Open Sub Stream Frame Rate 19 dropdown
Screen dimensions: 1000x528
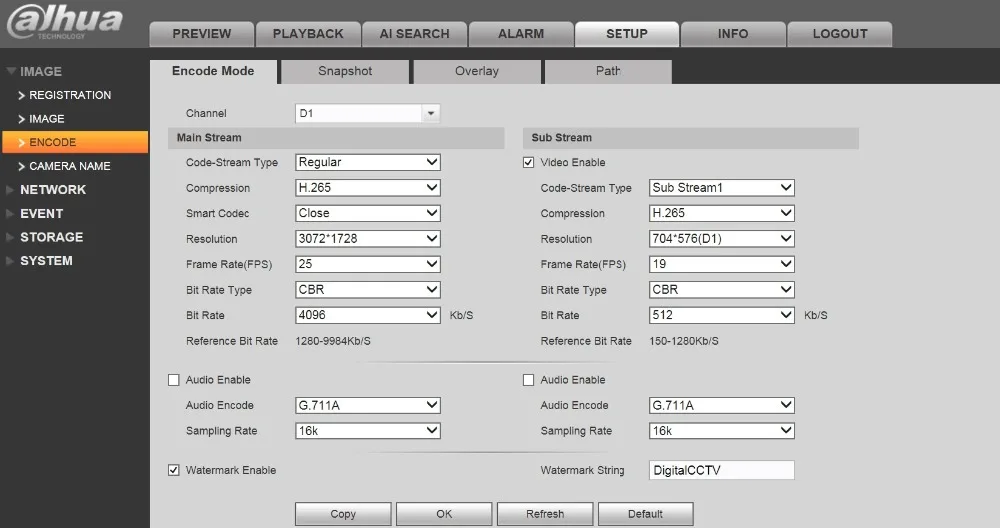722,264
